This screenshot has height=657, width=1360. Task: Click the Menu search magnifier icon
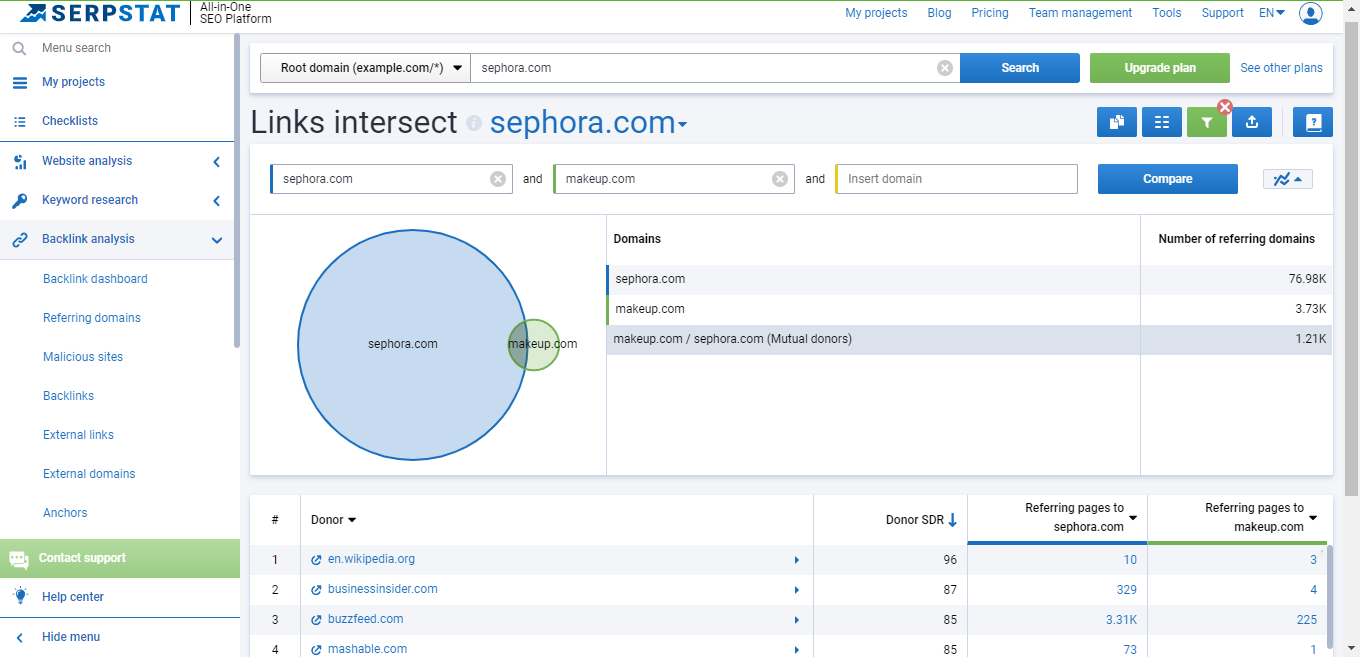[19, 48]
